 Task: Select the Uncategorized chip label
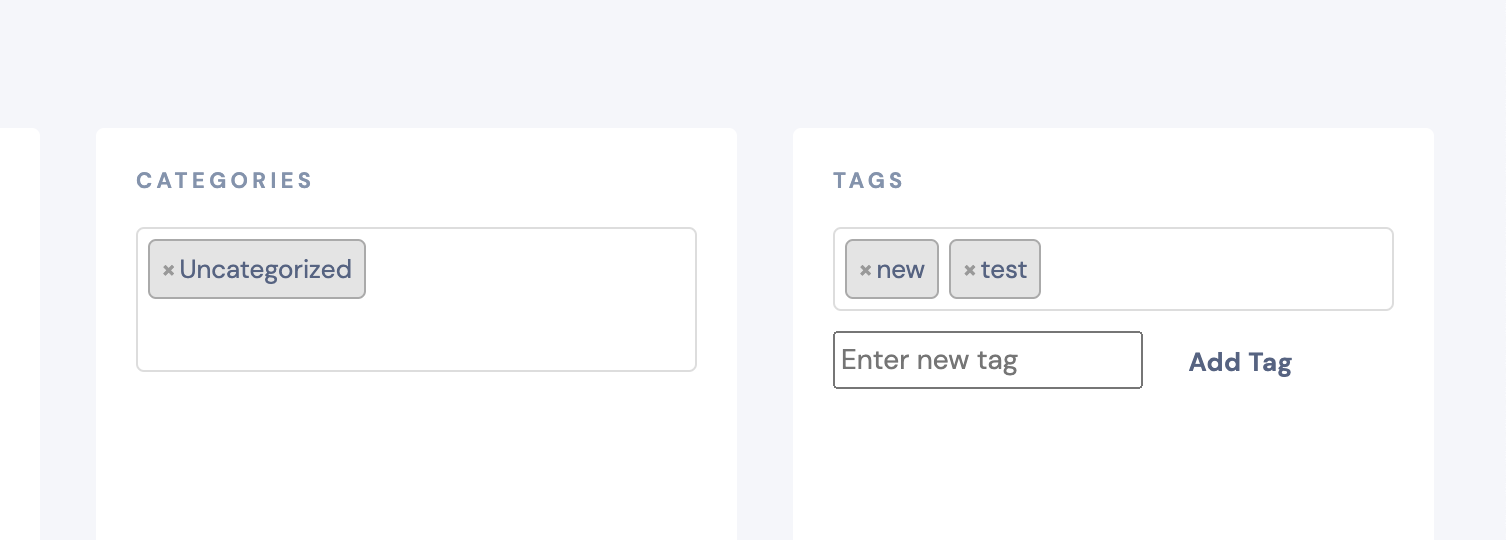coord(265,269)
